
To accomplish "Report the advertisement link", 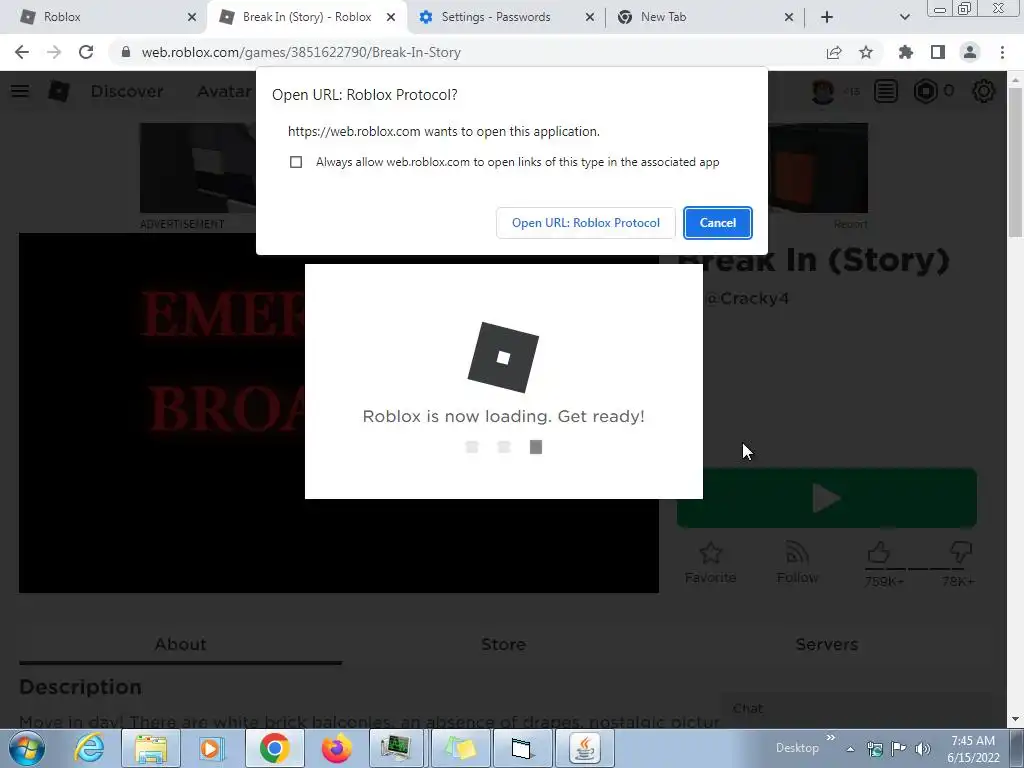I will coord(850,224).
